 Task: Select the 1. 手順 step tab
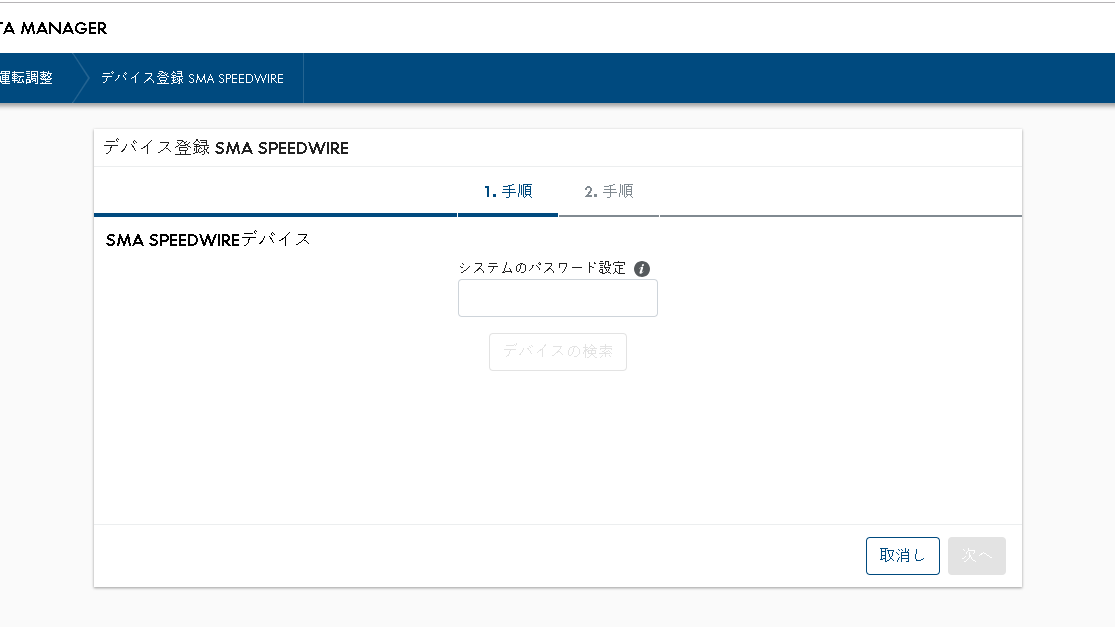[508, 191]
